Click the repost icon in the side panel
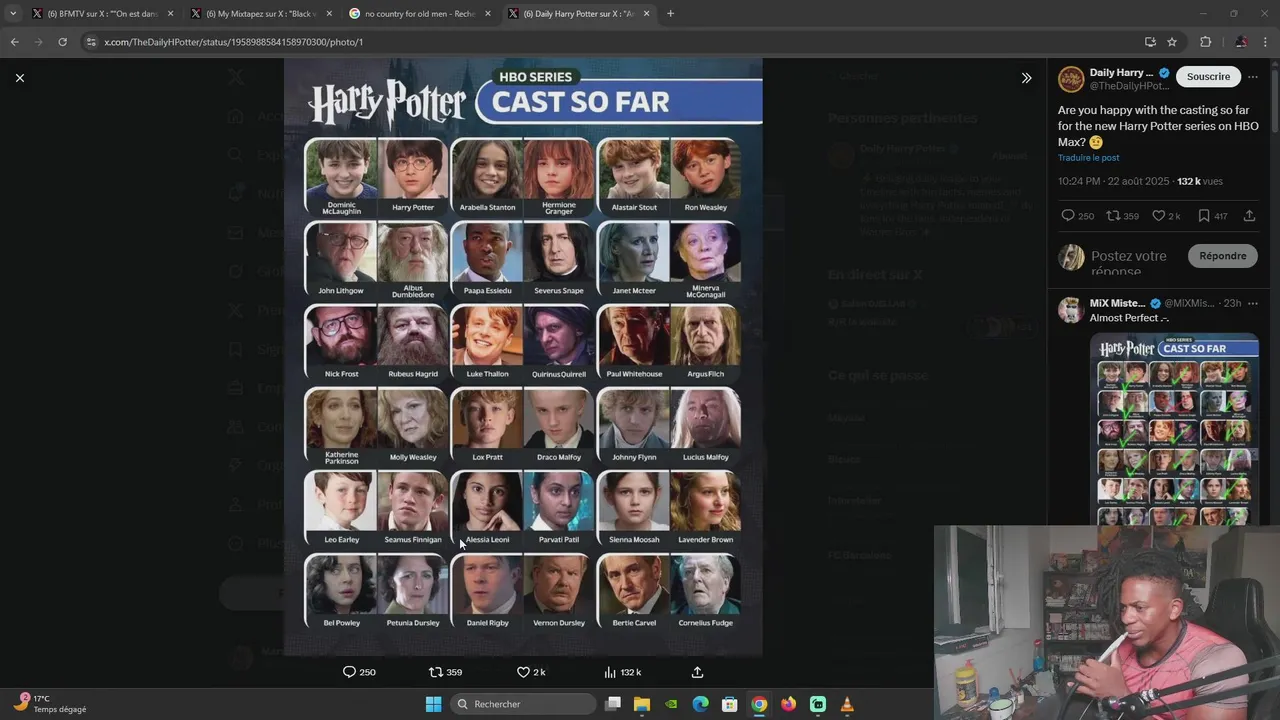 tap(1113, 216)
